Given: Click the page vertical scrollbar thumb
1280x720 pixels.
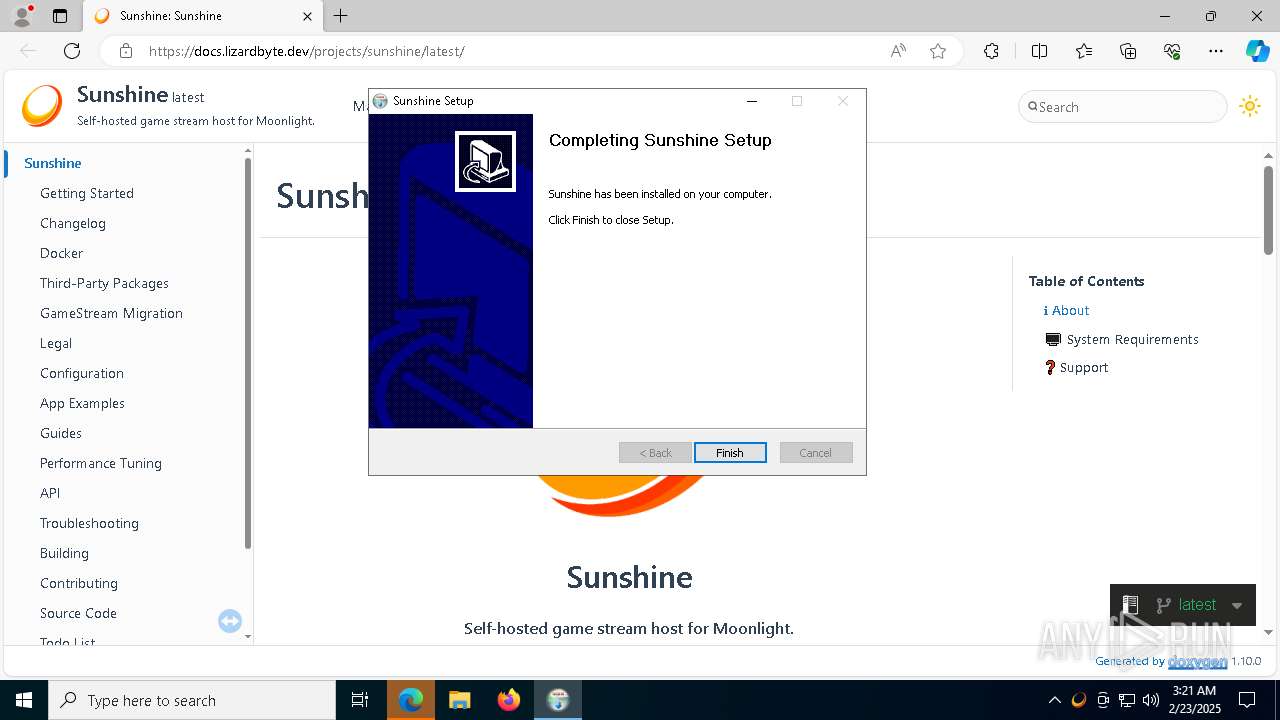Looking at the screenshot, I should click(1268, 209).
